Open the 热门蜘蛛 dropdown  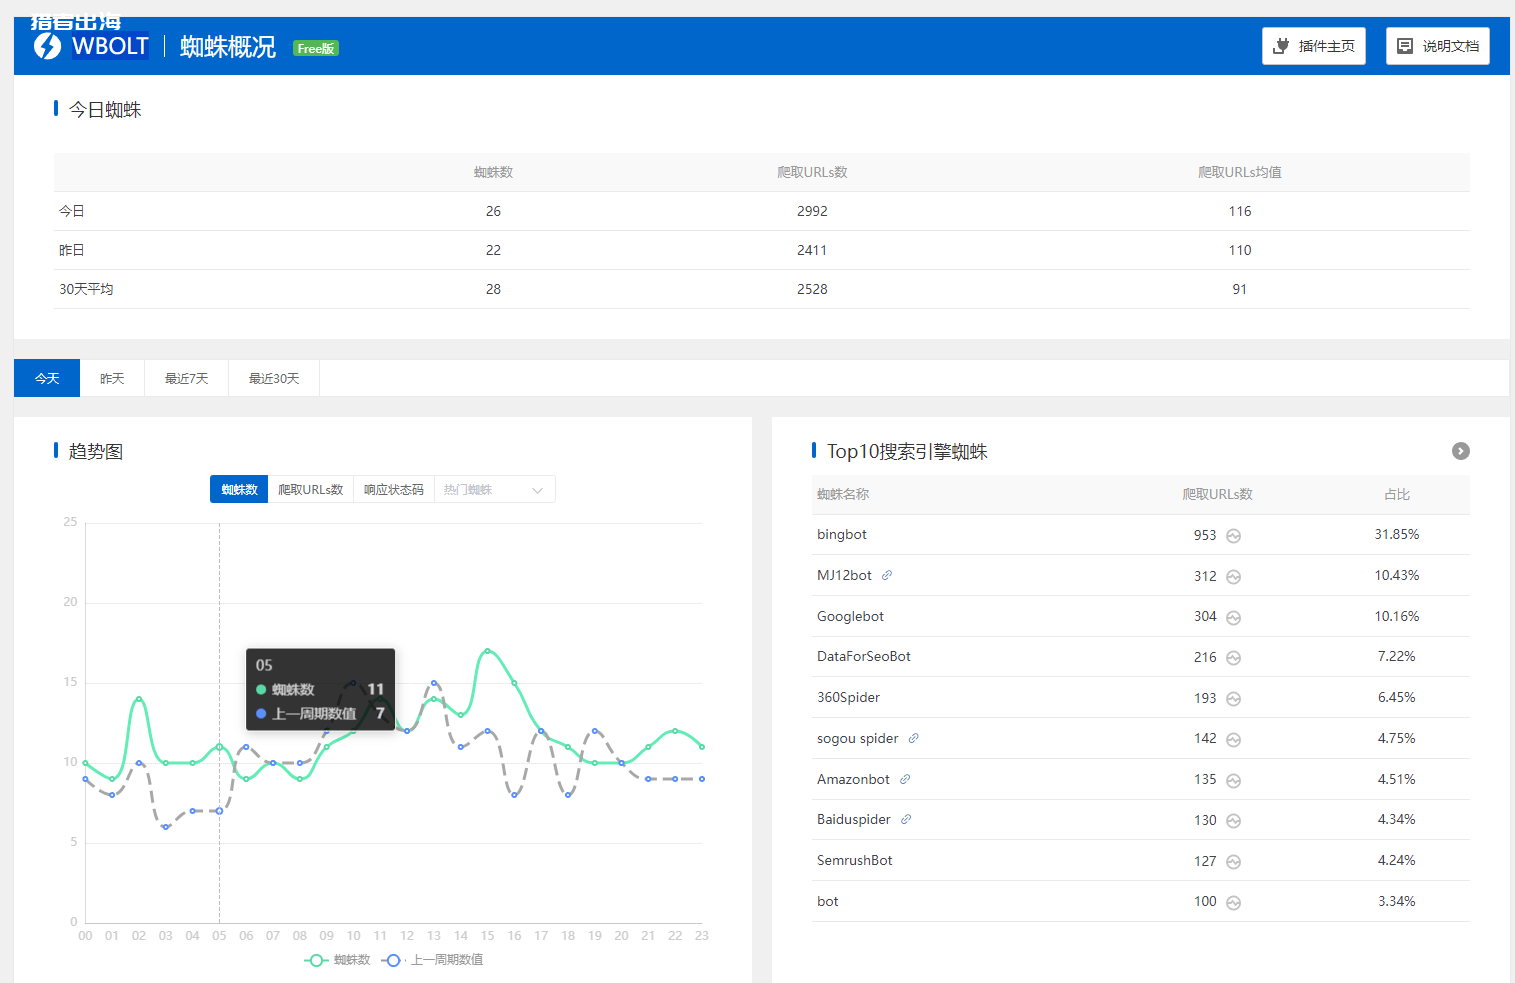[494, 490]
